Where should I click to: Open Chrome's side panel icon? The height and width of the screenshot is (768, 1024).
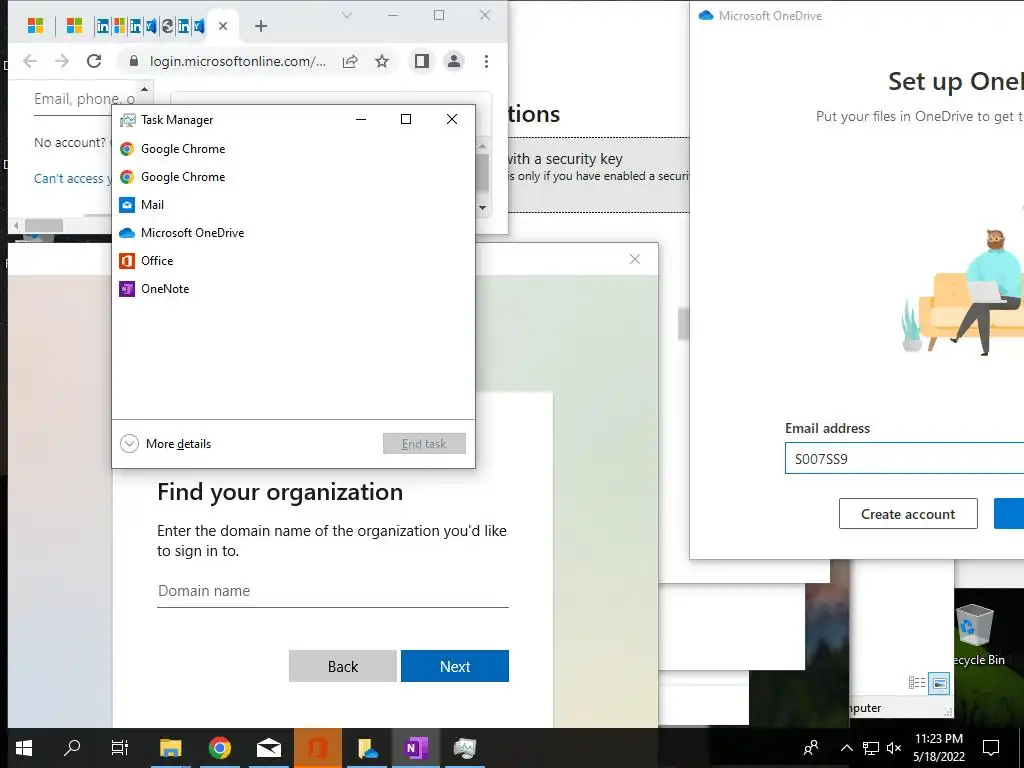pos(422,61)
